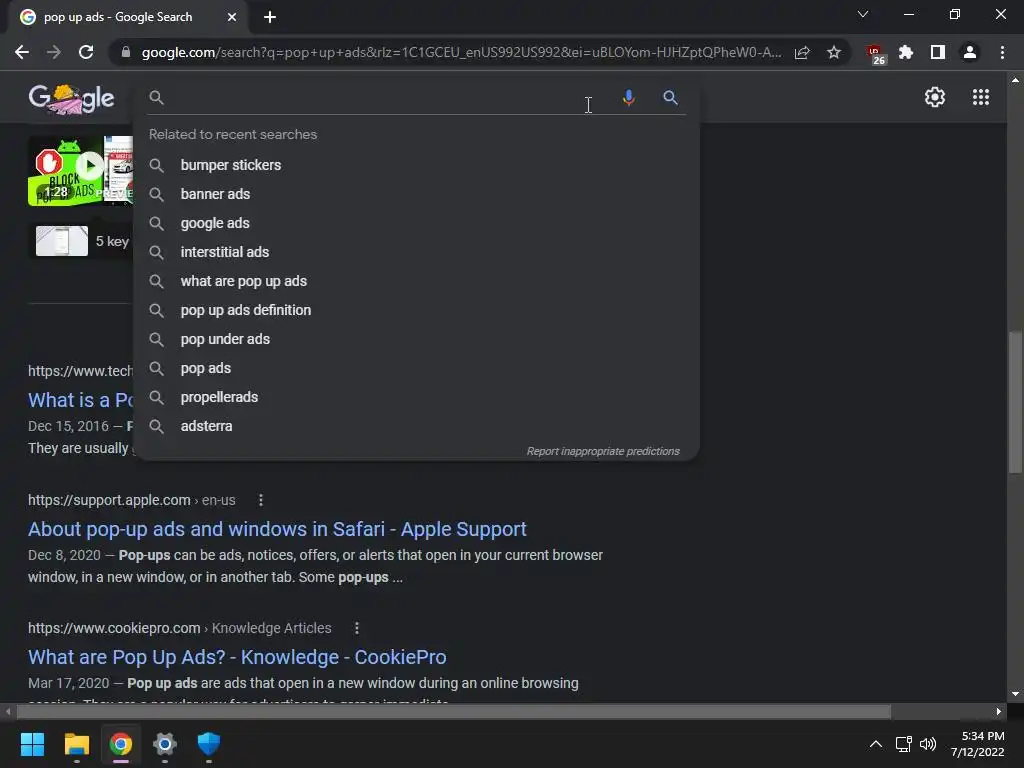
Task: Open the Chrome side panel
Action: coord(938,52)
